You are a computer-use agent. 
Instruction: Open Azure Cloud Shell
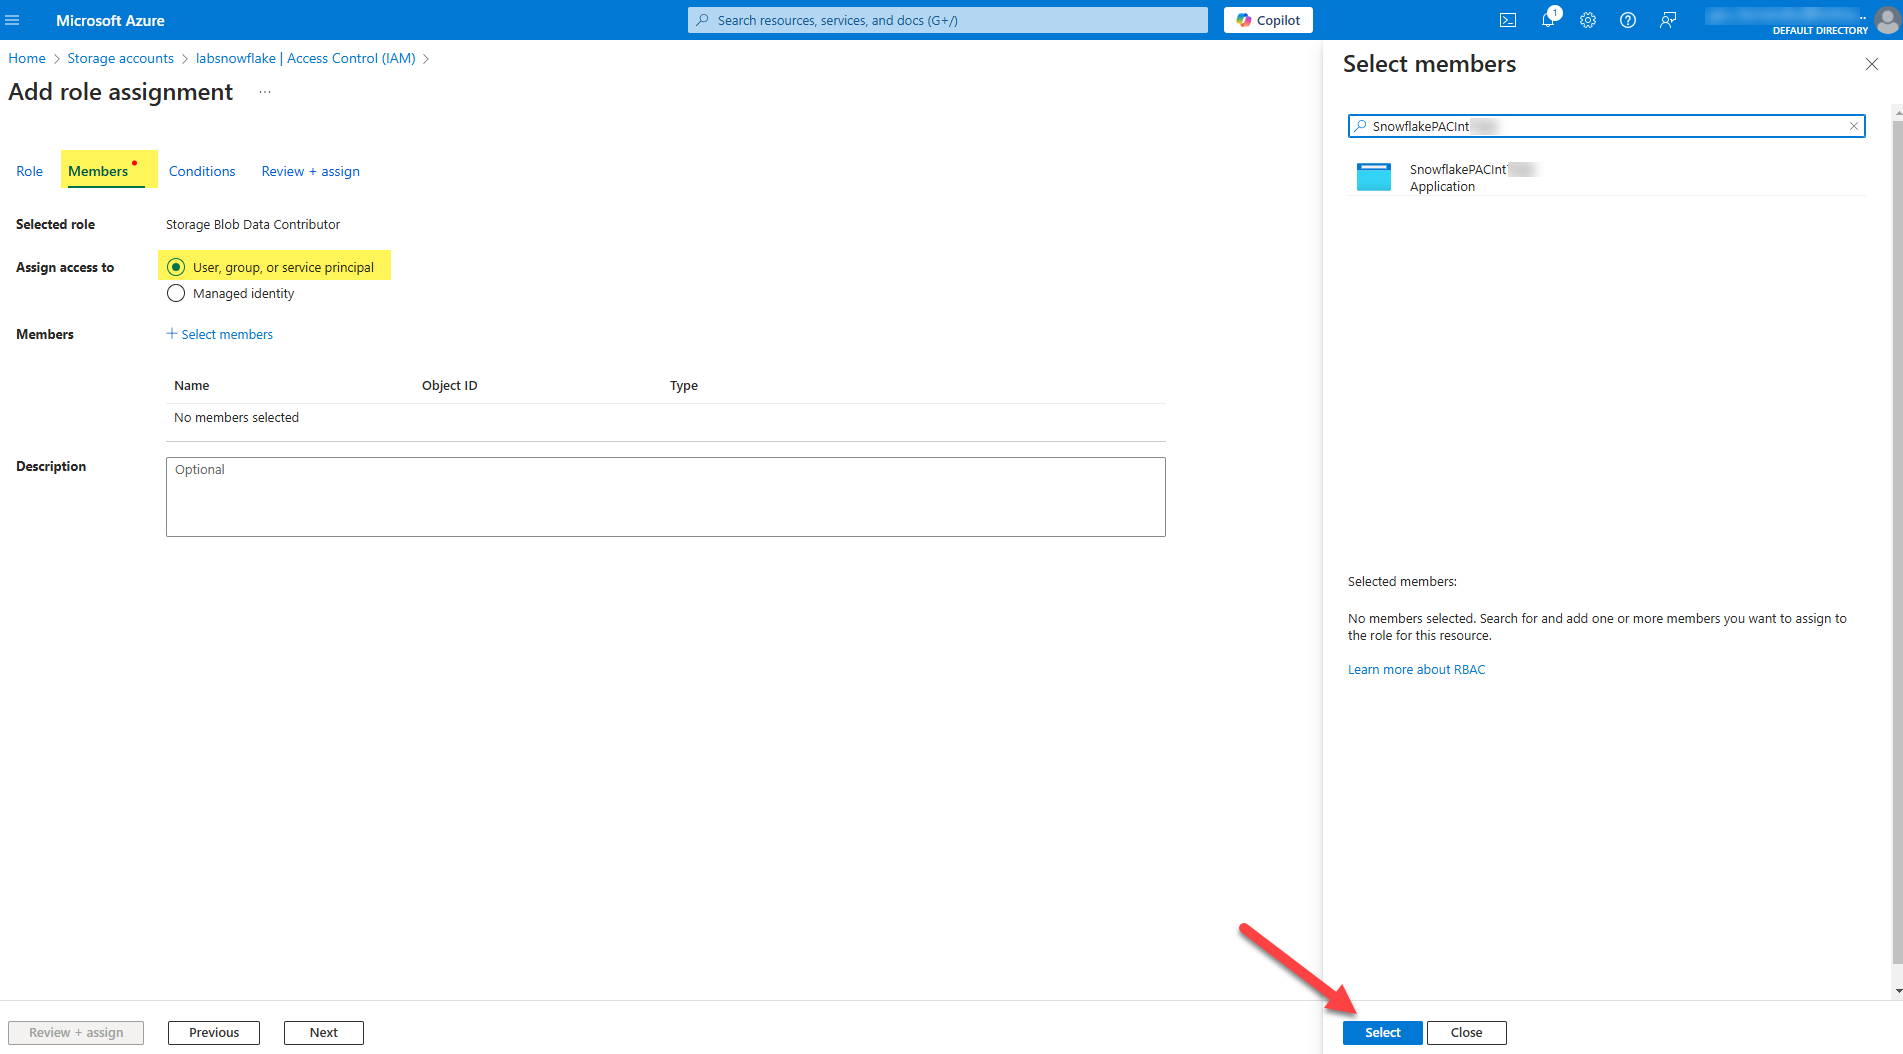point(1507,20)
